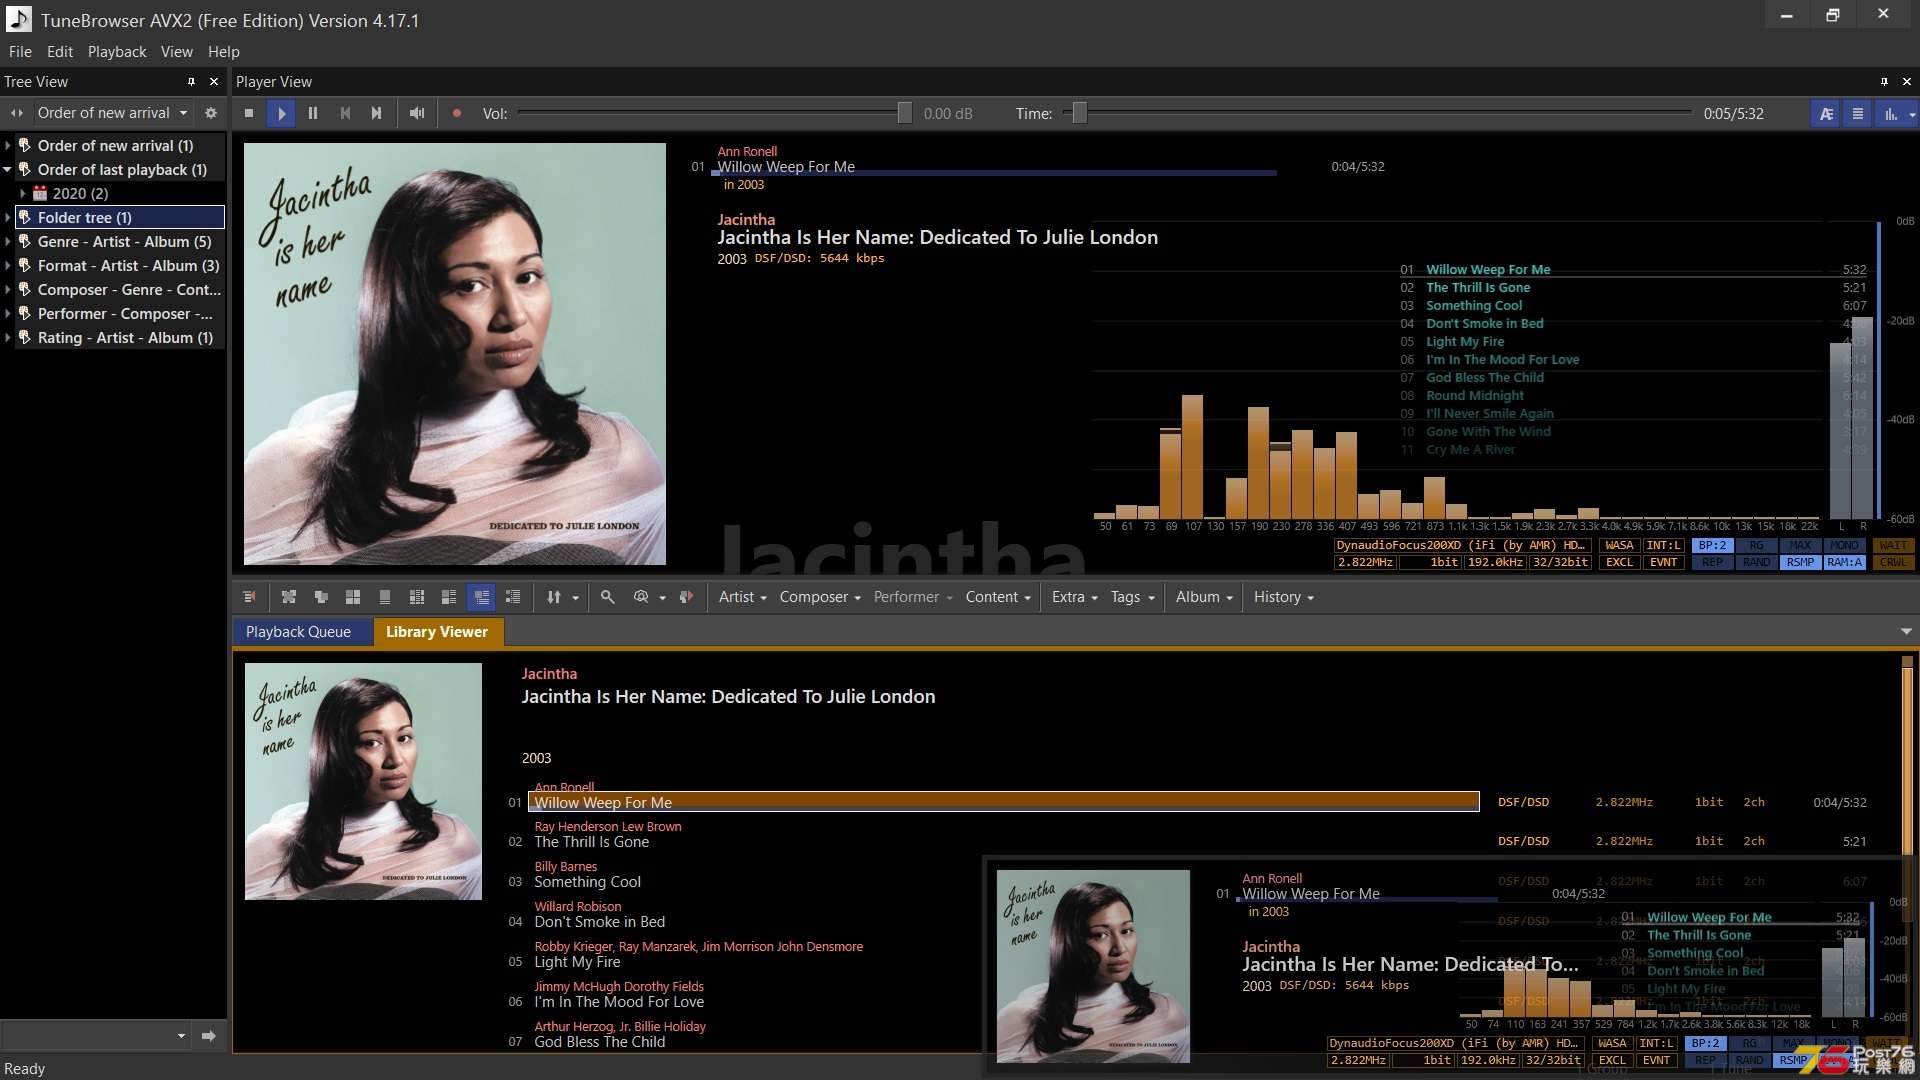Pause the current track
Screen dimensions: 1920x1080
pos(313,113)
